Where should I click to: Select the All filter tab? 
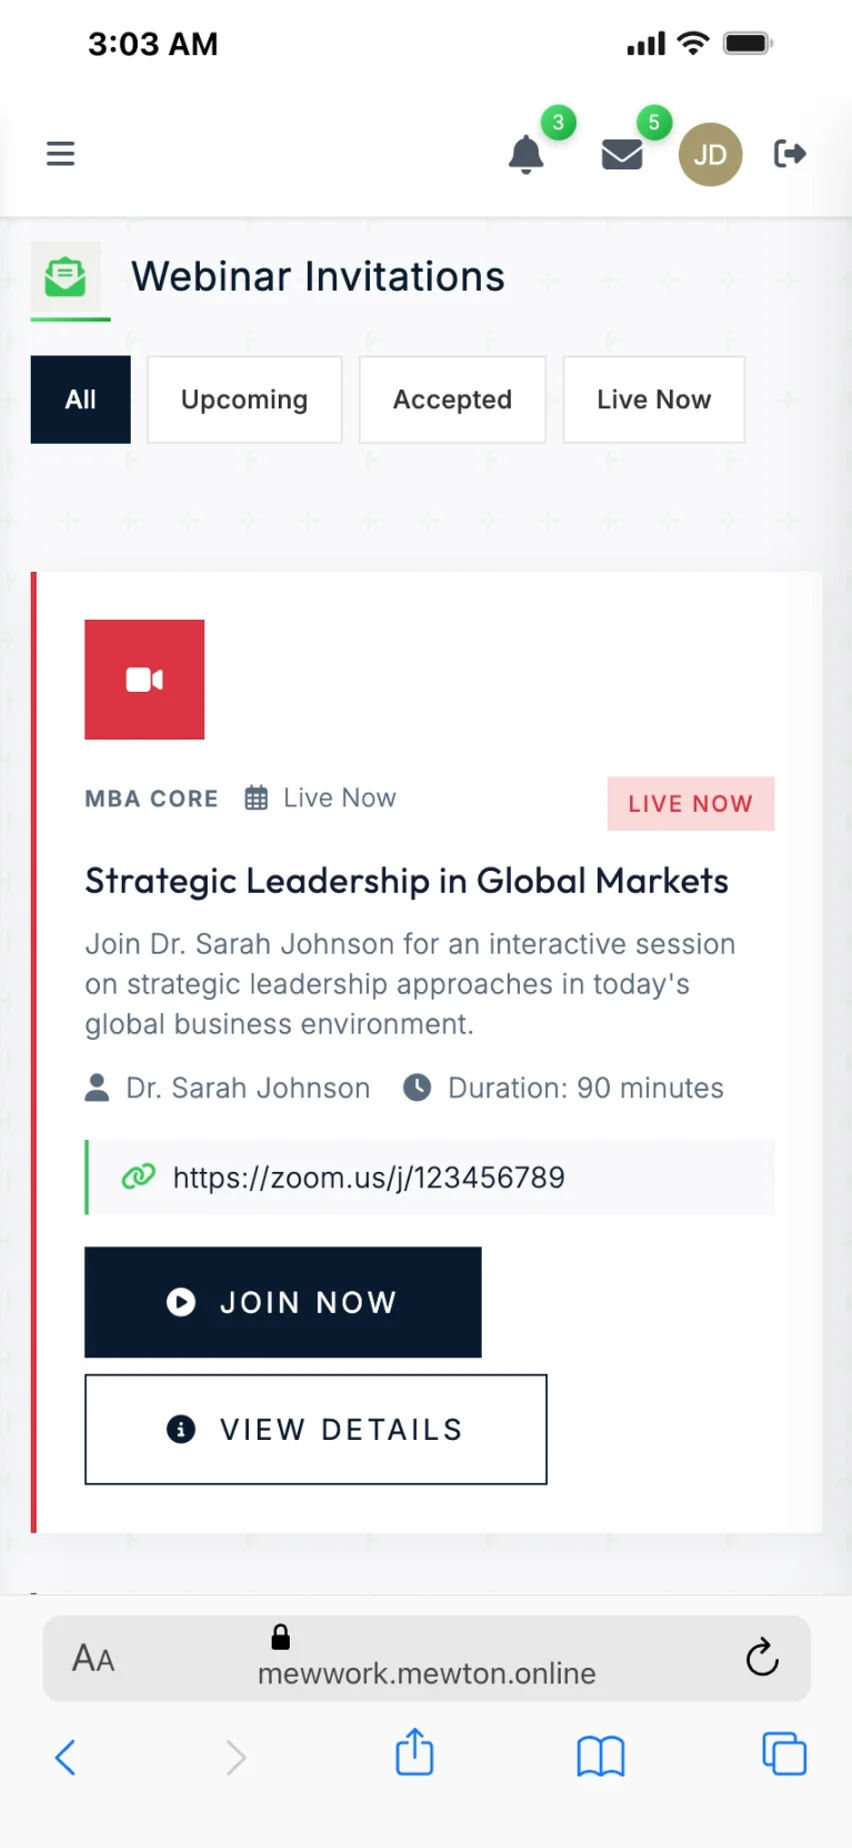(81, 400)
